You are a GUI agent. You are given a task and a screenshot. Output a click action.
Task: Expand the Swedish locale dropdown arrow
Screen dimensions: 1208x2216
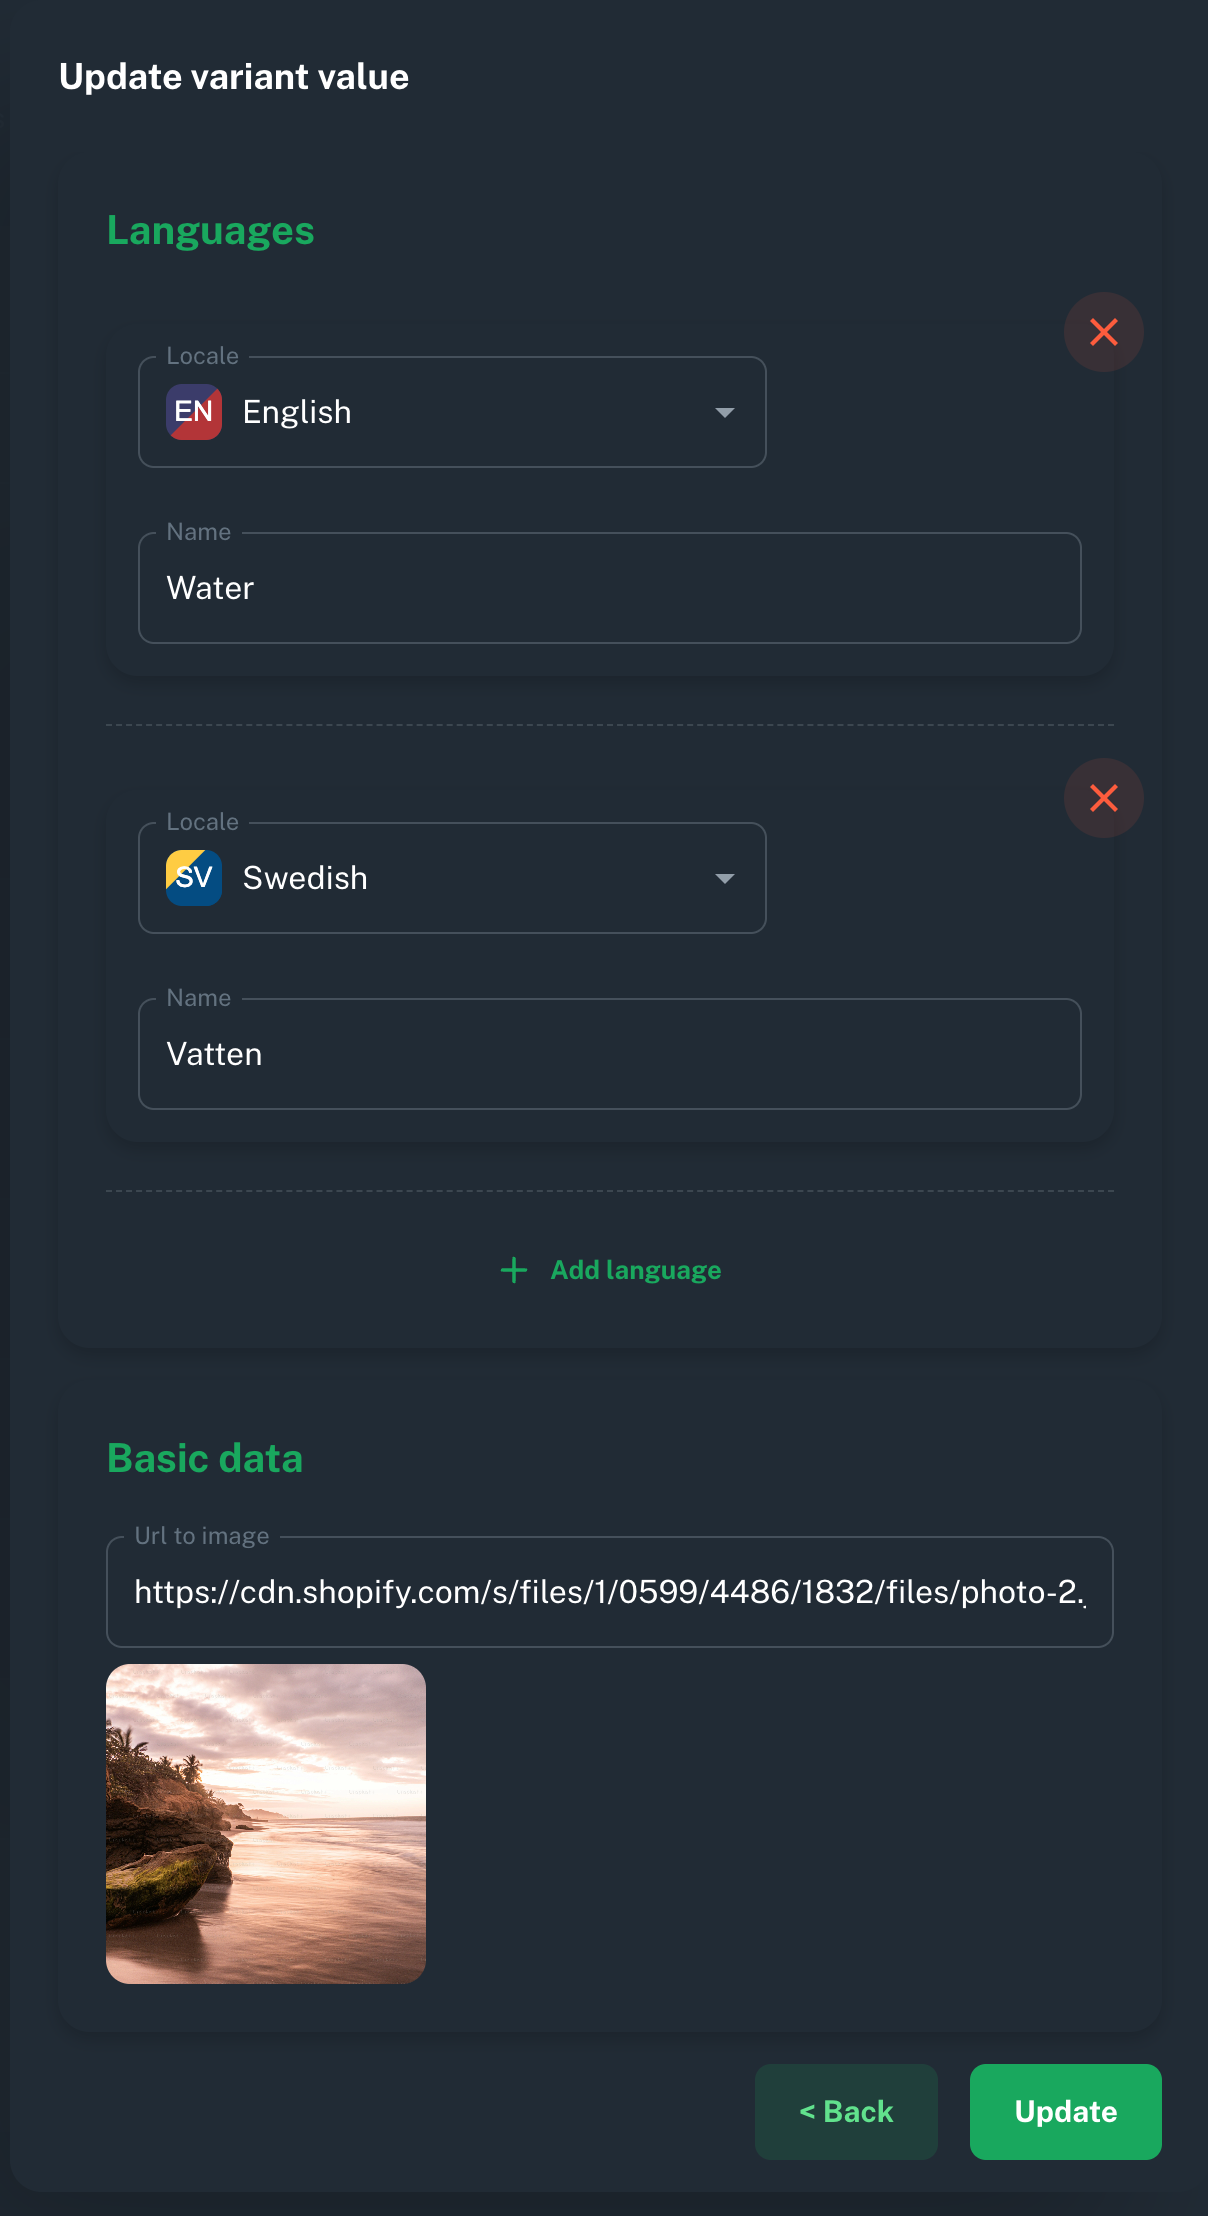click(x=725, y=879)
